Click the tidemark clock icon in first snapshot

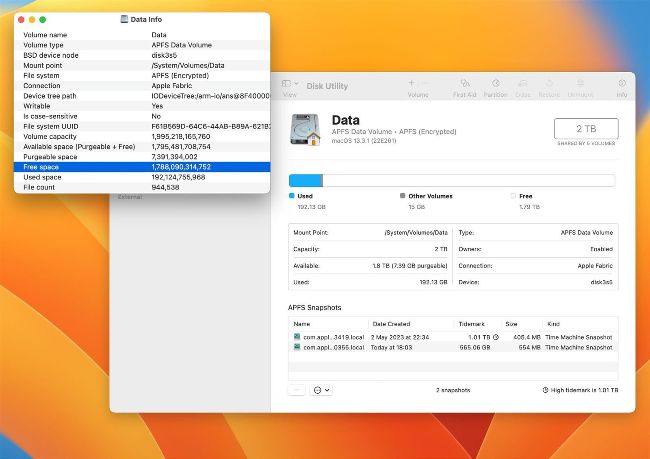[x=496, y=337]
